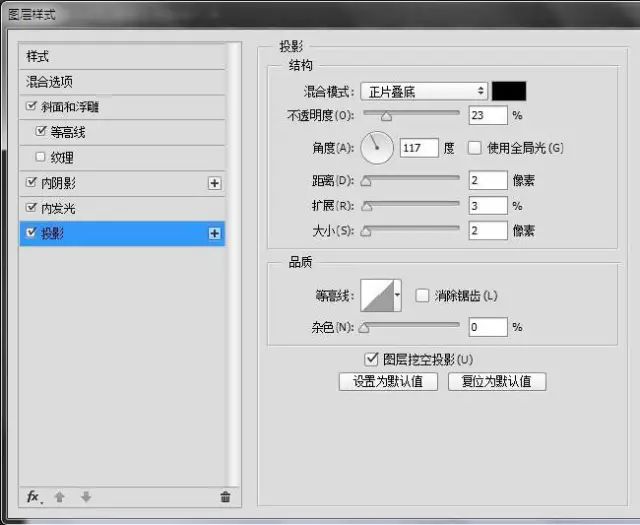Select the 投影 effect row

tap(122, 234)
